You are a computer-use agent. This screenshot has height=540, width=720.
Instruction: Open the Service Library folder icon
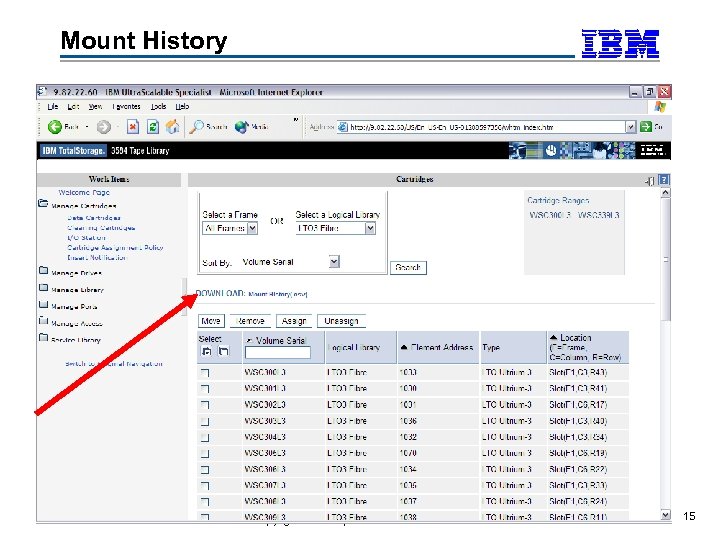pyautogui.click(x=43, y=338)
